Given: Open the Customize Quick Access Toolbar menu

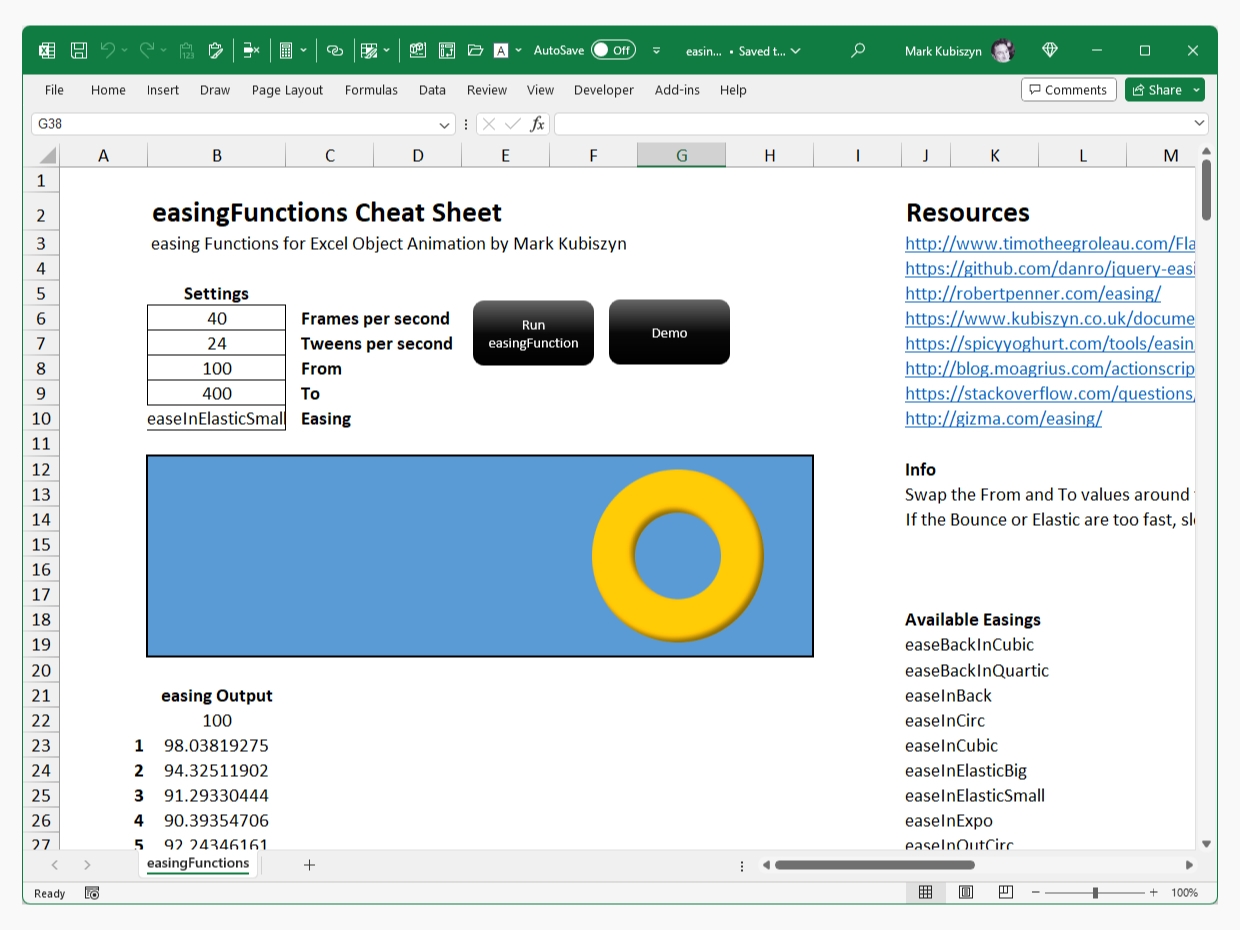Looking at the screenshot, I should [657, 50].
